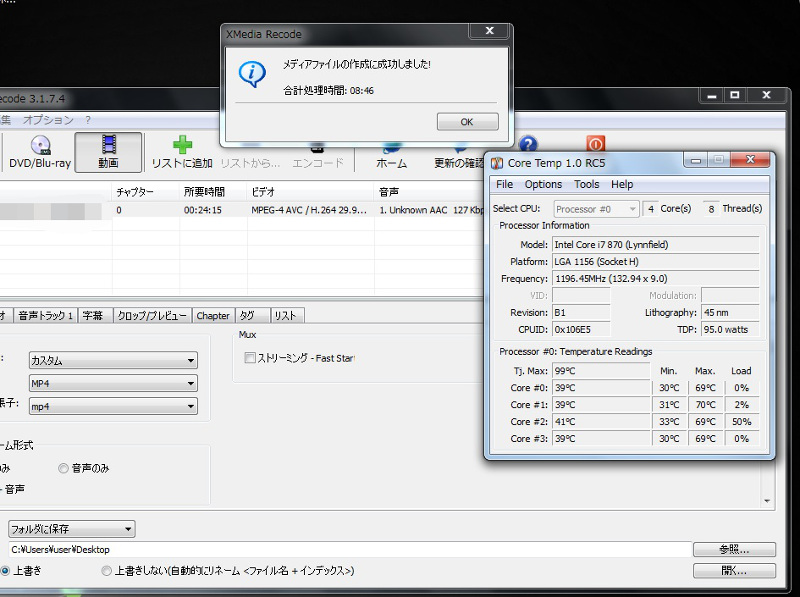Click the Intel Core i7 870 model field
The width and height of the screenshot is (800, 597).
656,244
